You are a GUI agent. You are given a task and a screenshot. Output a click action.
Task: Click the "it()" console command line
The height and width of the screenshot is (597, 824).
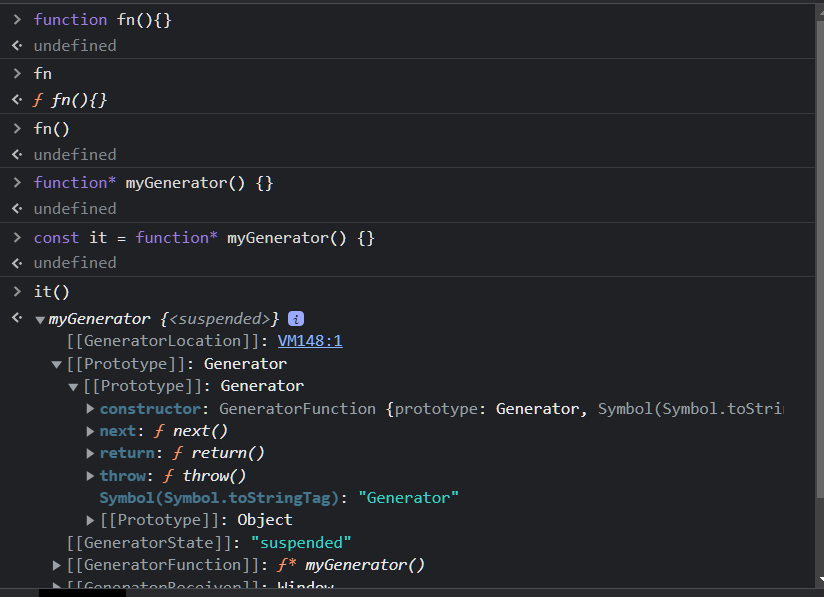click(x=51, y=292)
